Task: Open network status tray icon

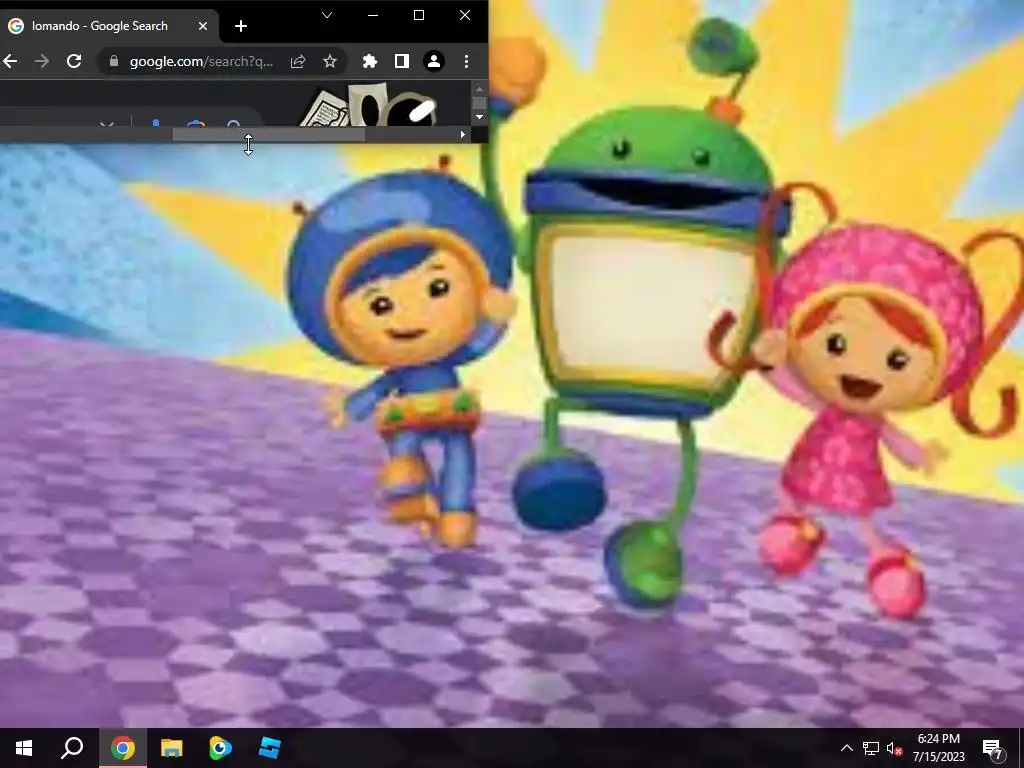Action: tap(871, 748)
